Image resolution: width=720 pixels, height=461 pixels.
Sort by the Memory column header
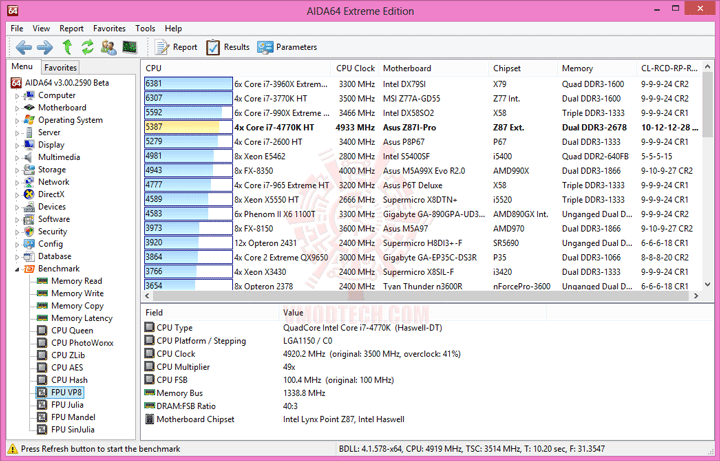pos(597,68)
